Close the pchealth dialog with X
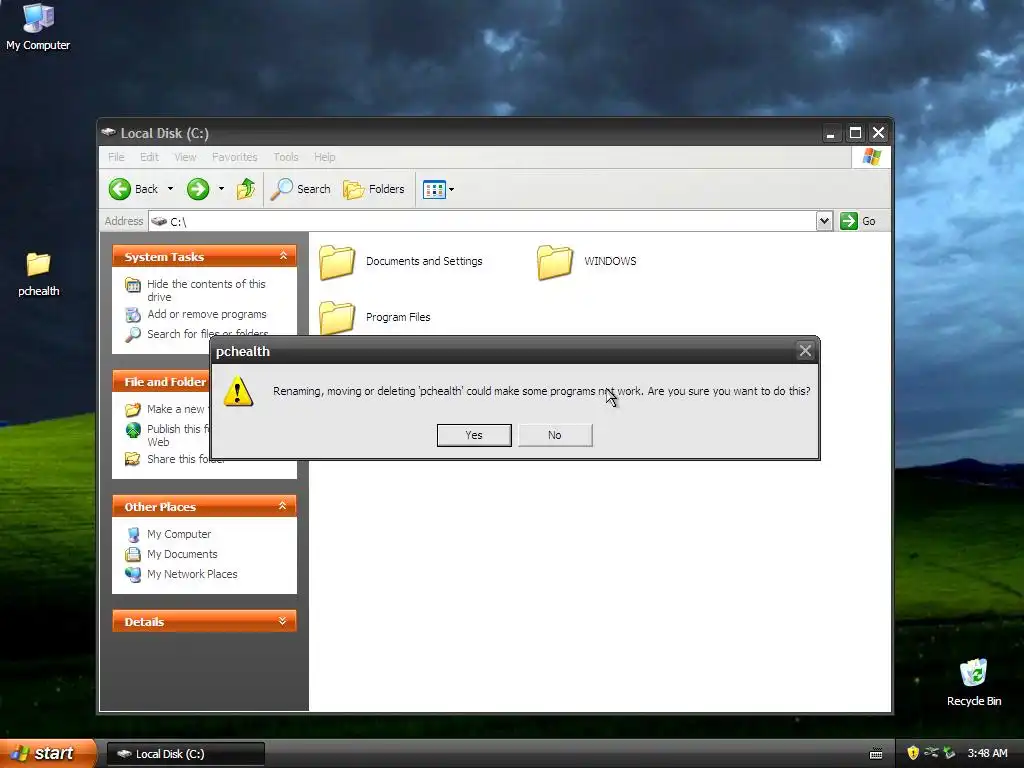Screen dimensions: 1024x768 805,351
